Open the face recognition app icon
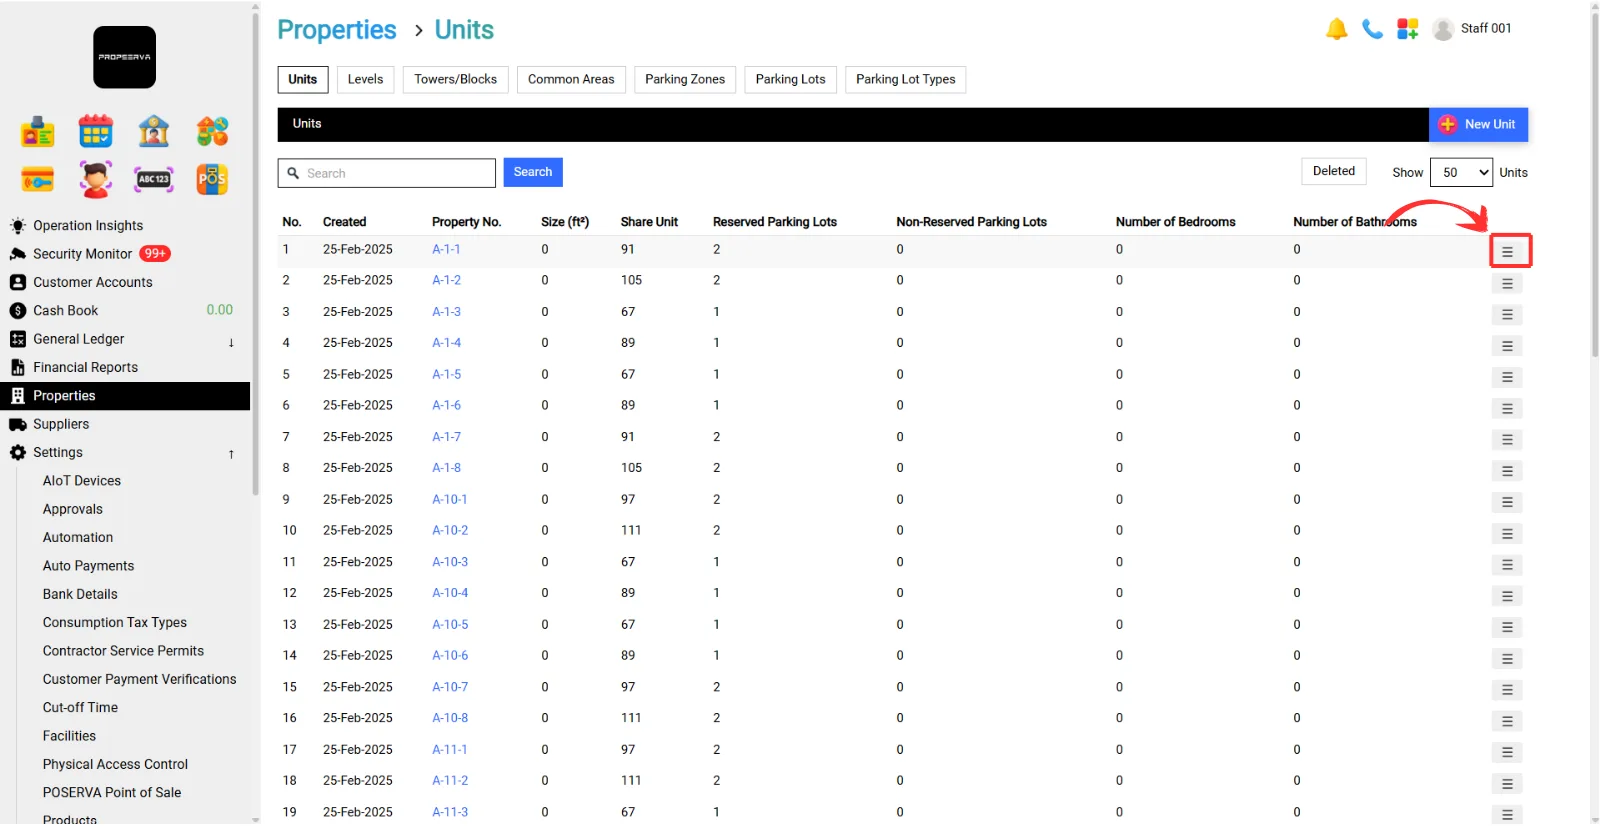 96,180
